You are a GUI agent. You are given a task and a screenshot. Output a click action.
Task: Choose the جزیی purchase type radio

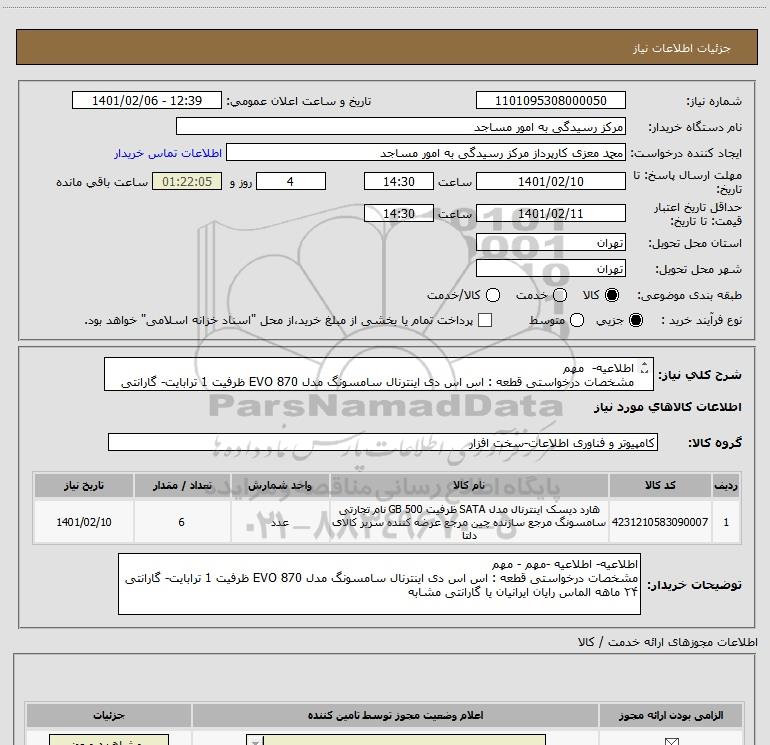635,320
